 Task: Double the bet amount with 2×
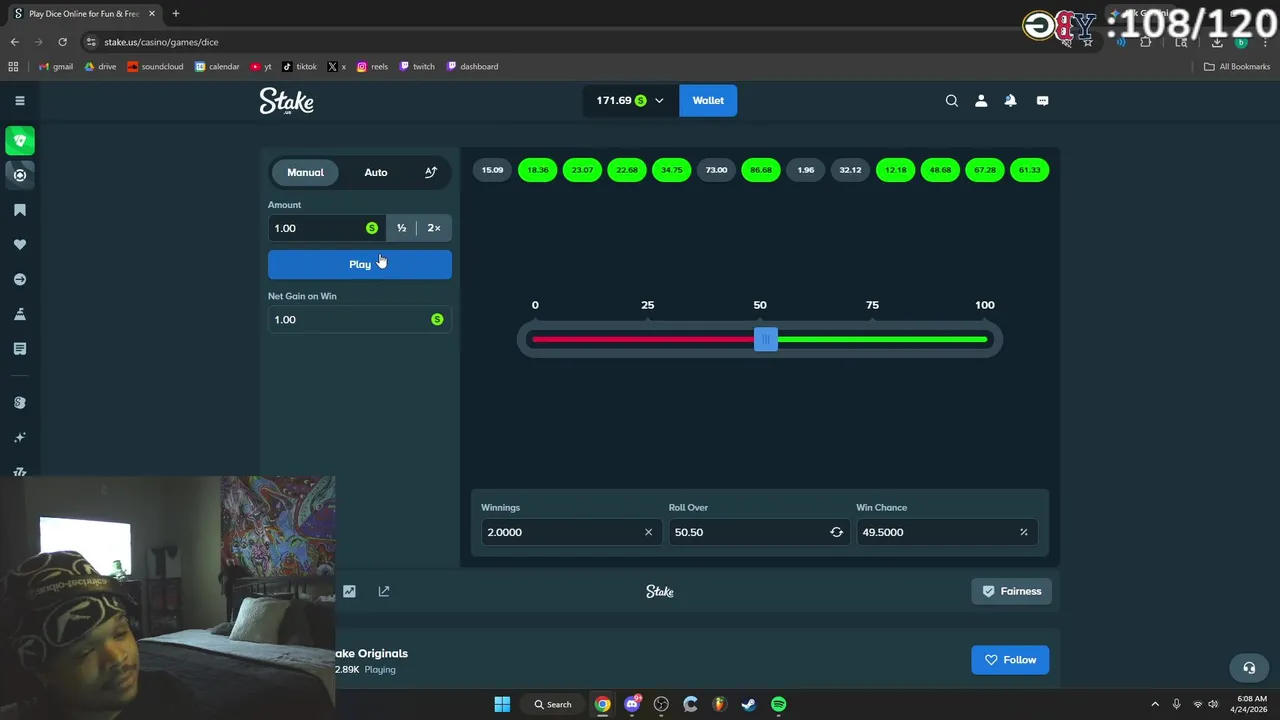tap(434, 228)
